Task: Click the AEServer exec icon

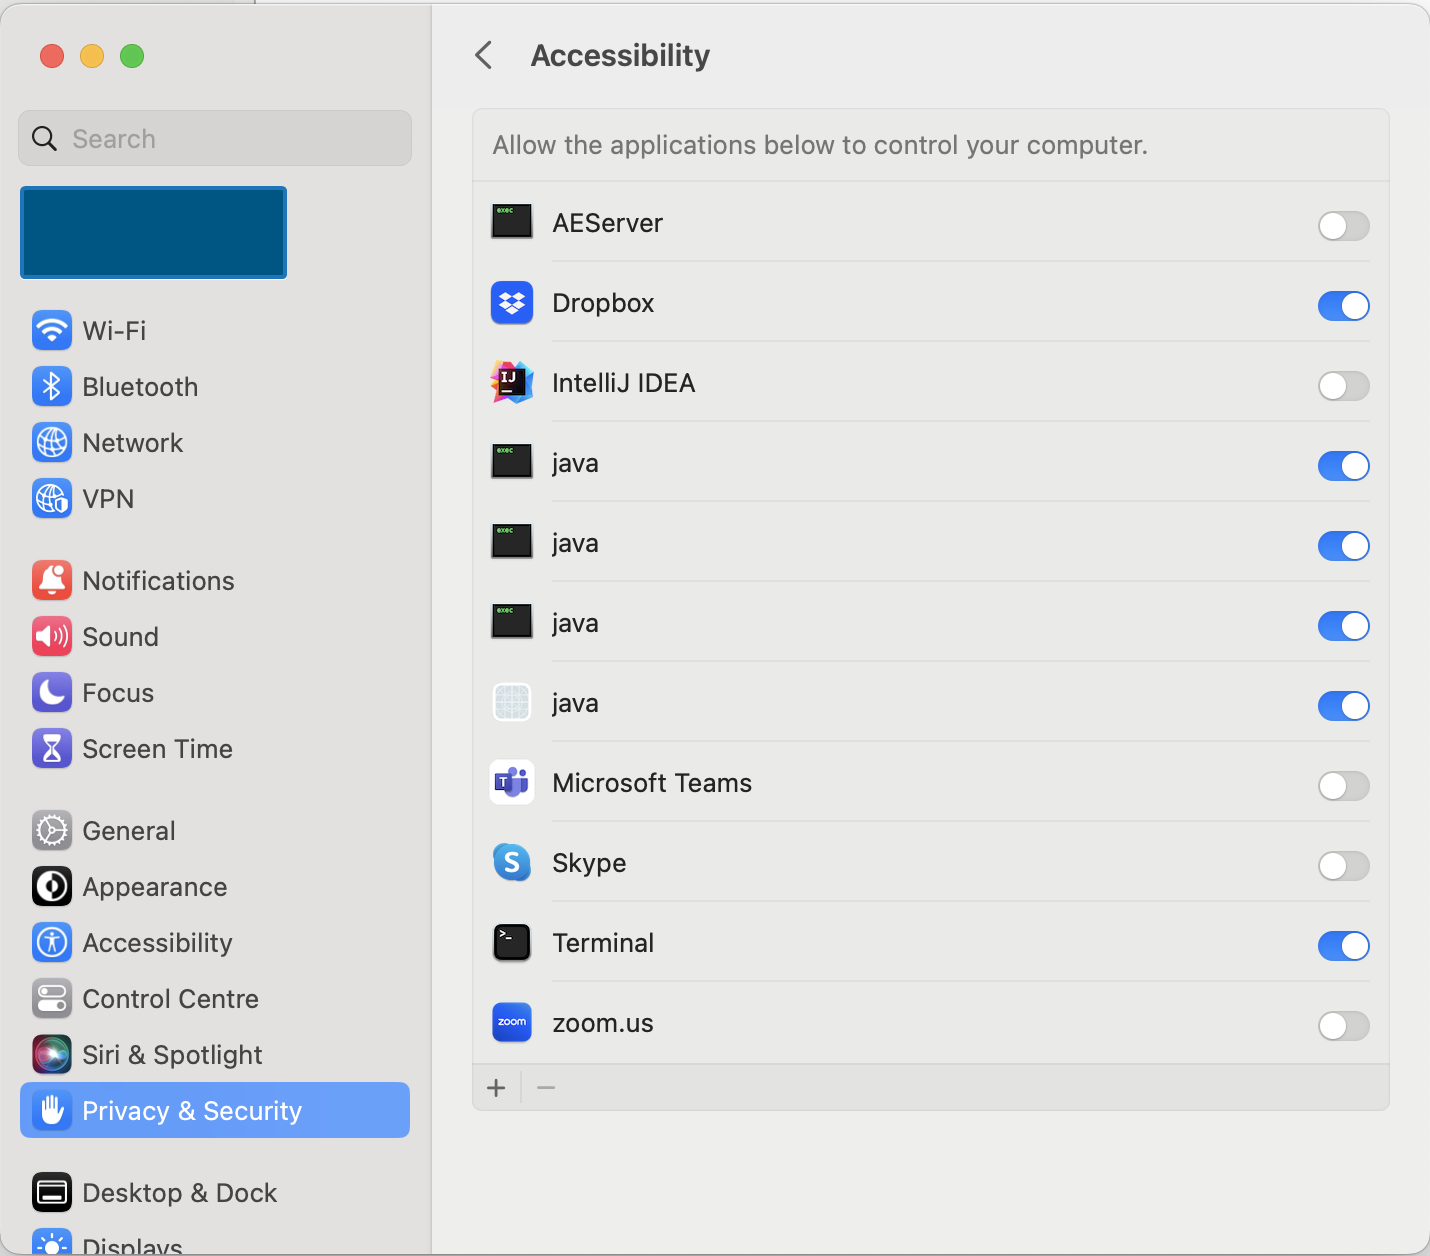Action: click(511, 222)
